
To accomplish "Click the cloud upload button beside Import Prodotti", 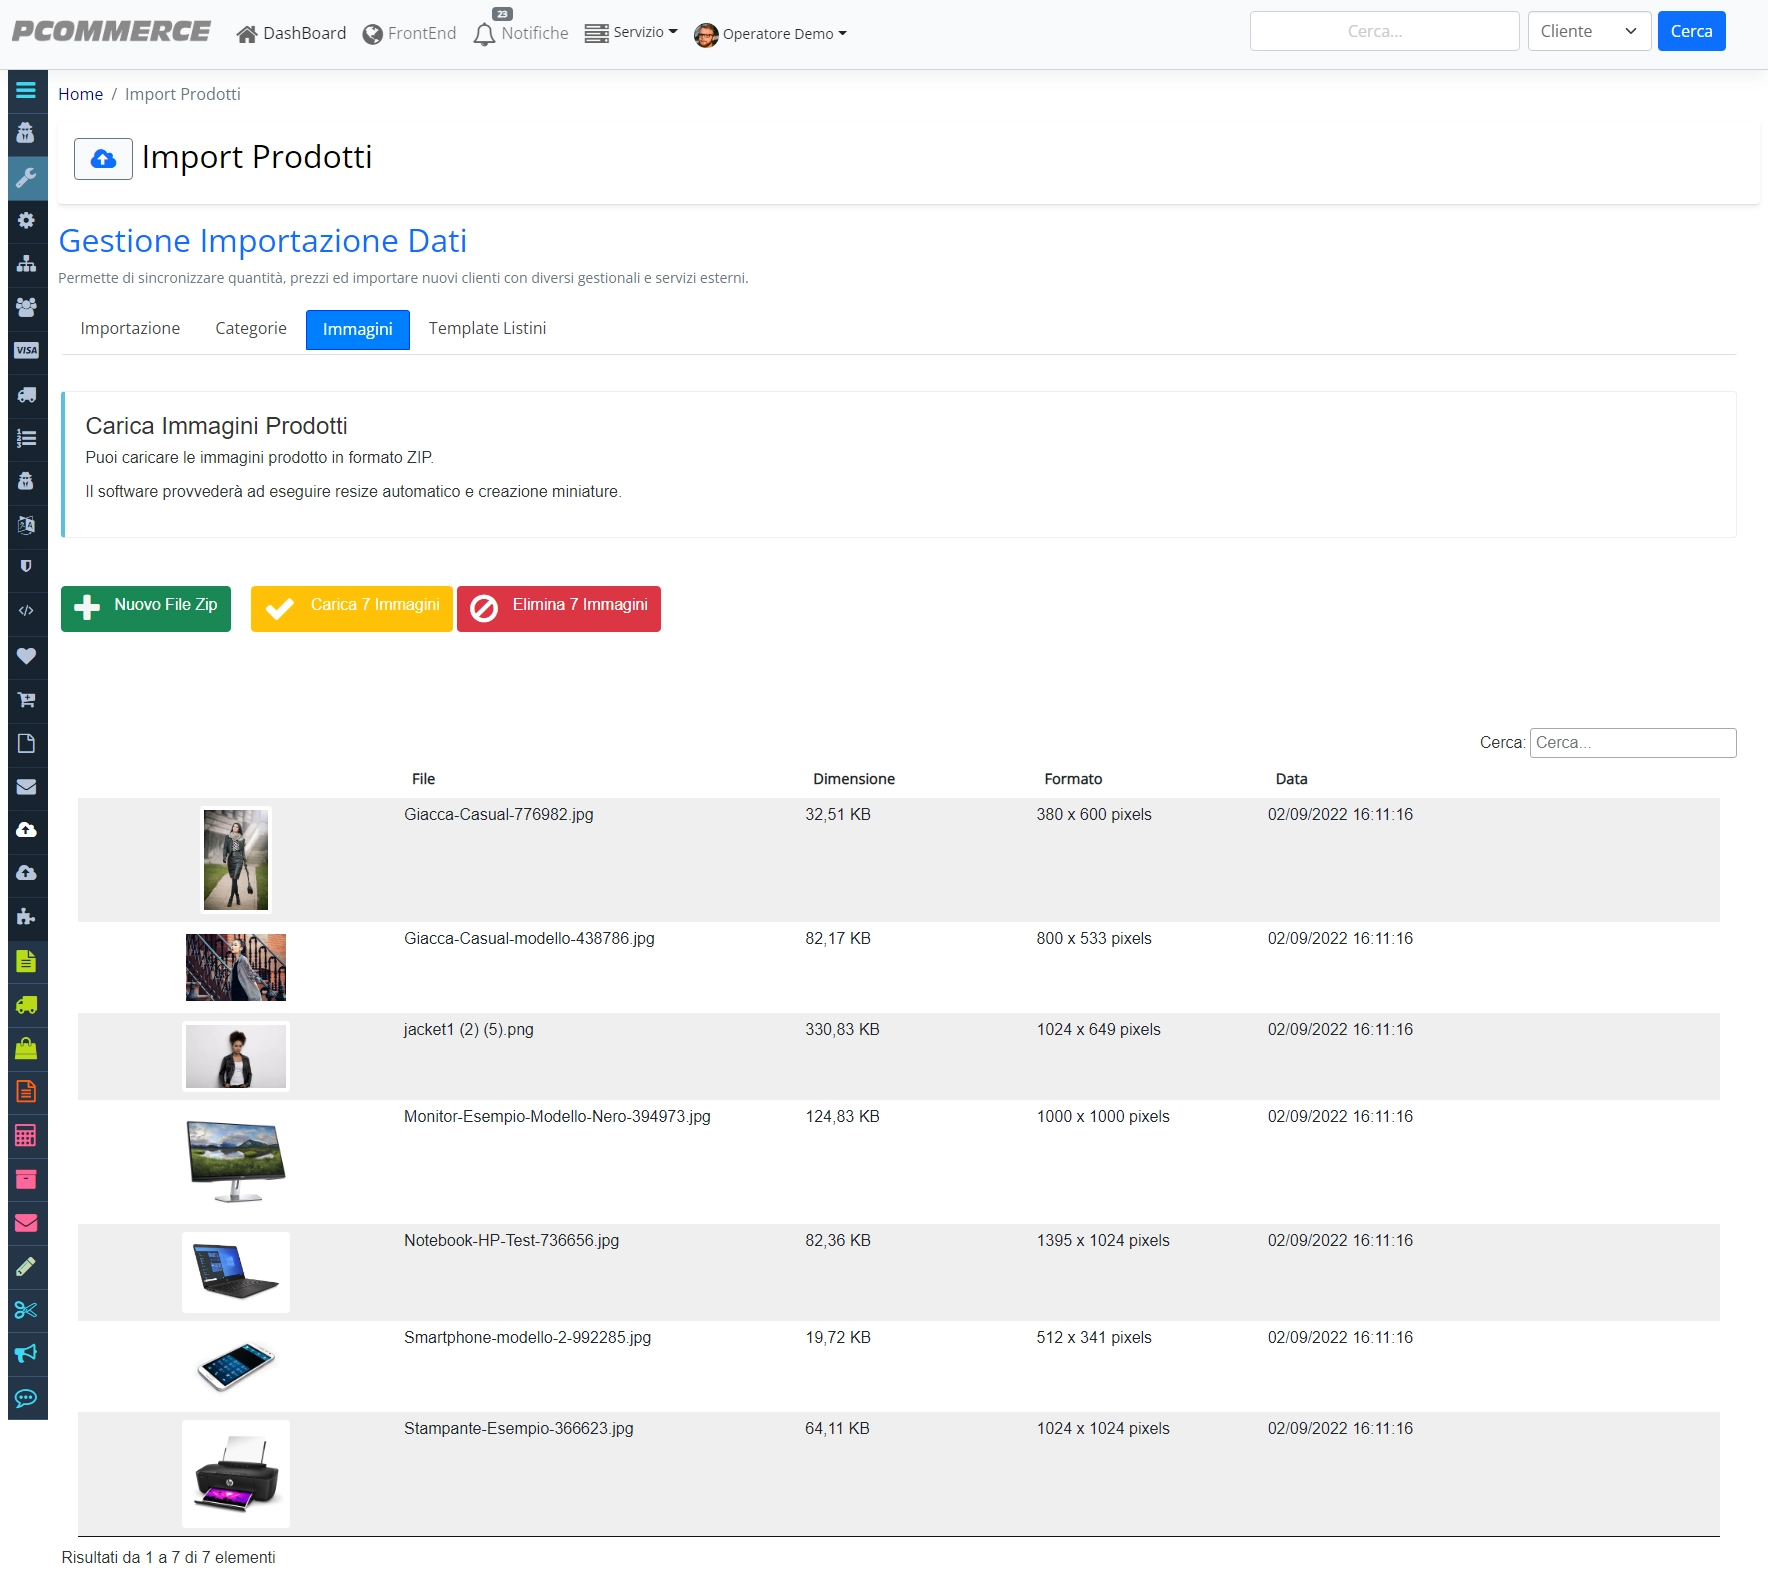I will (x=103, y=159).
